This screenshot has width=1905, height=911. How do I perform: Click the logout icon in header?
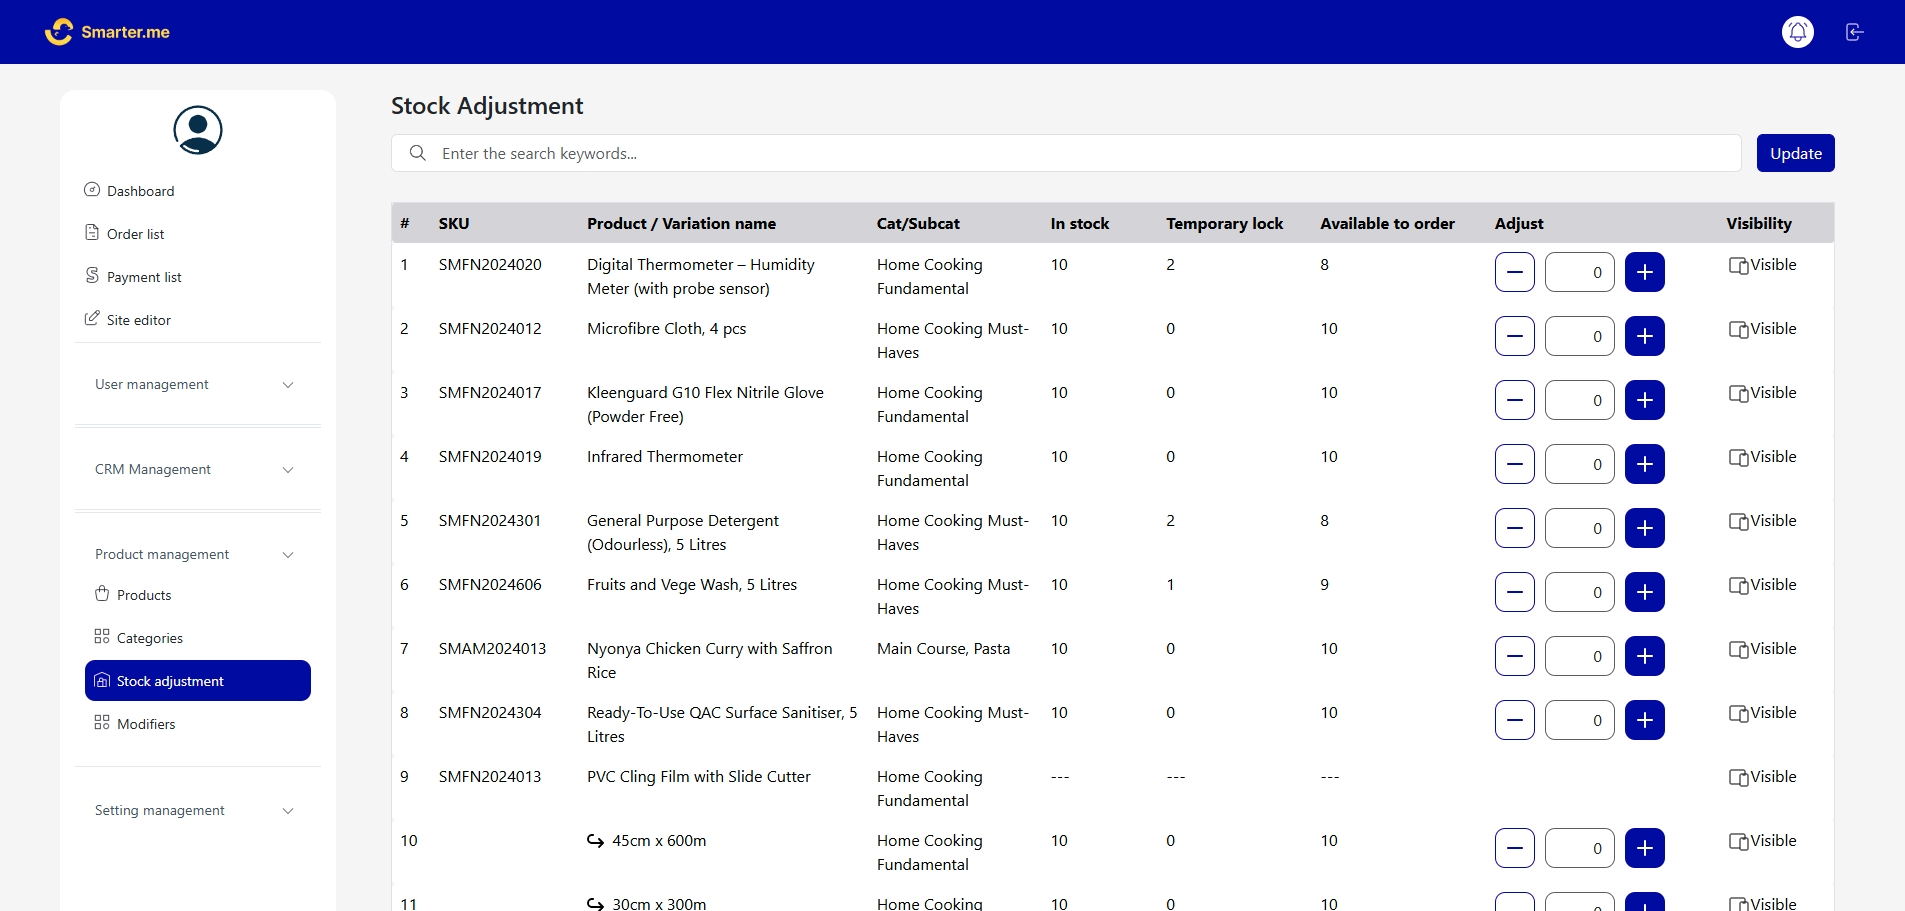click(x=1854, y=32)
